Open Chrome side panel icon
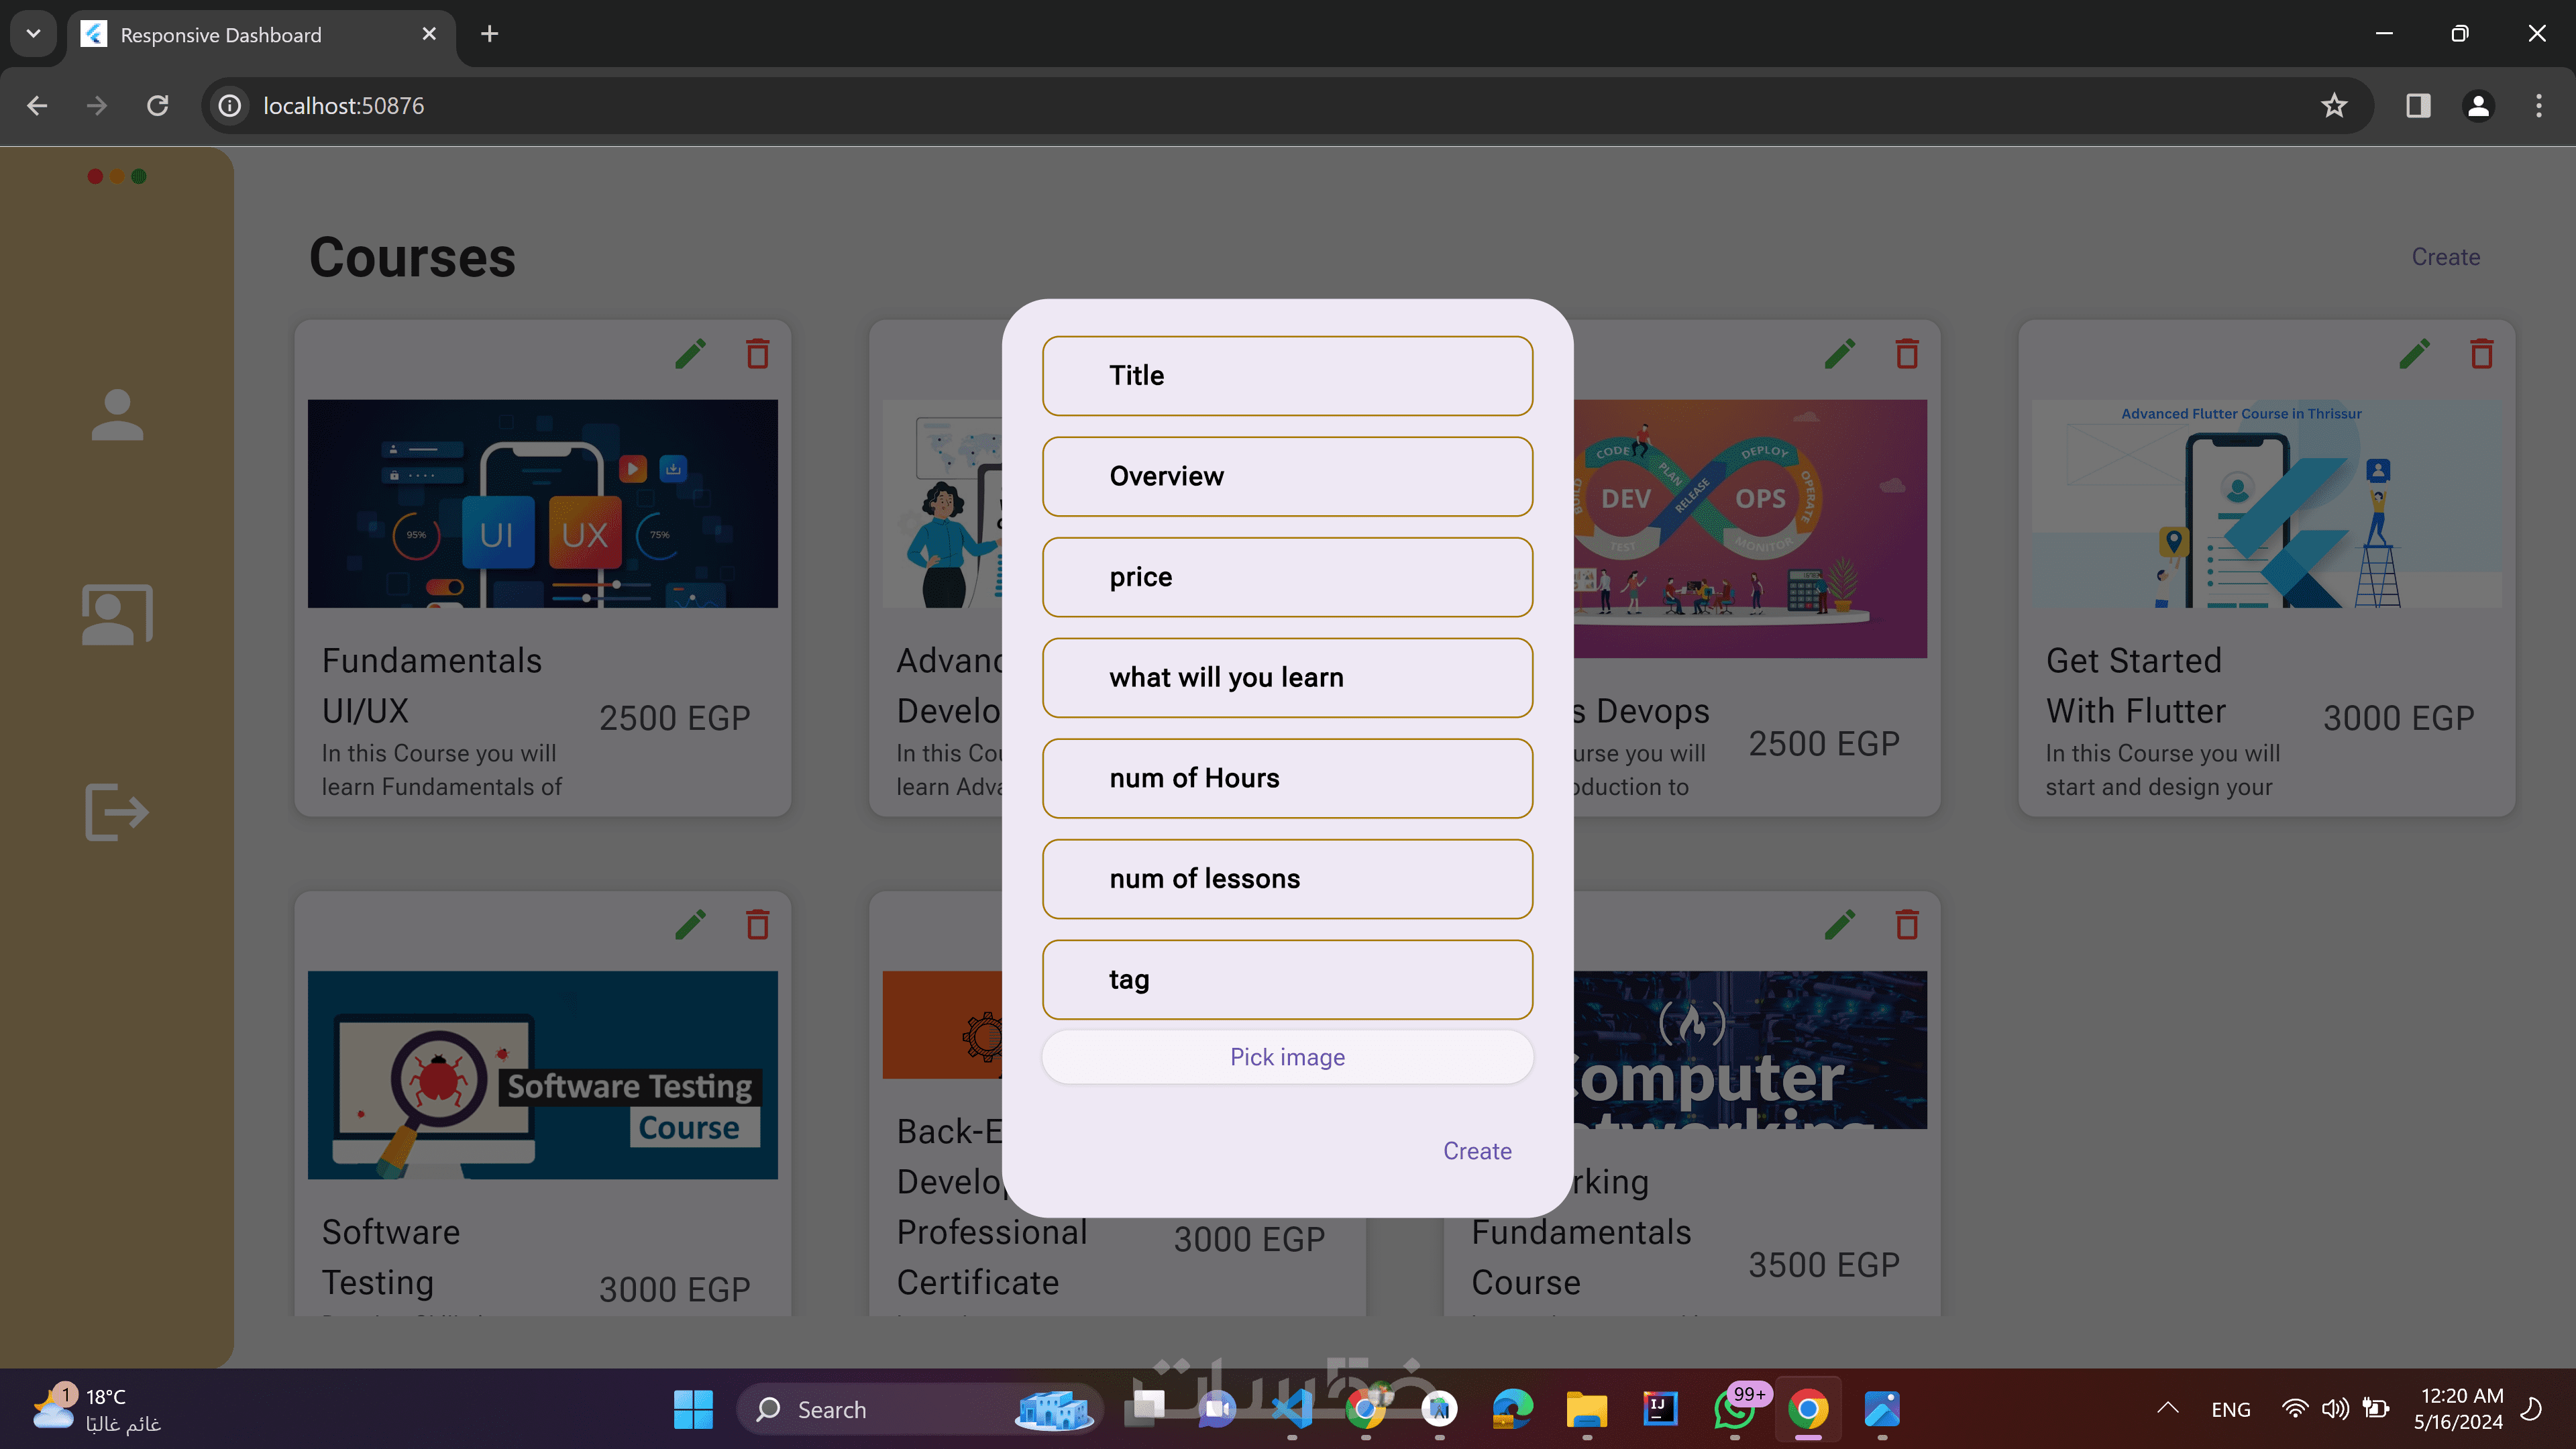 tap(2418, 106)
